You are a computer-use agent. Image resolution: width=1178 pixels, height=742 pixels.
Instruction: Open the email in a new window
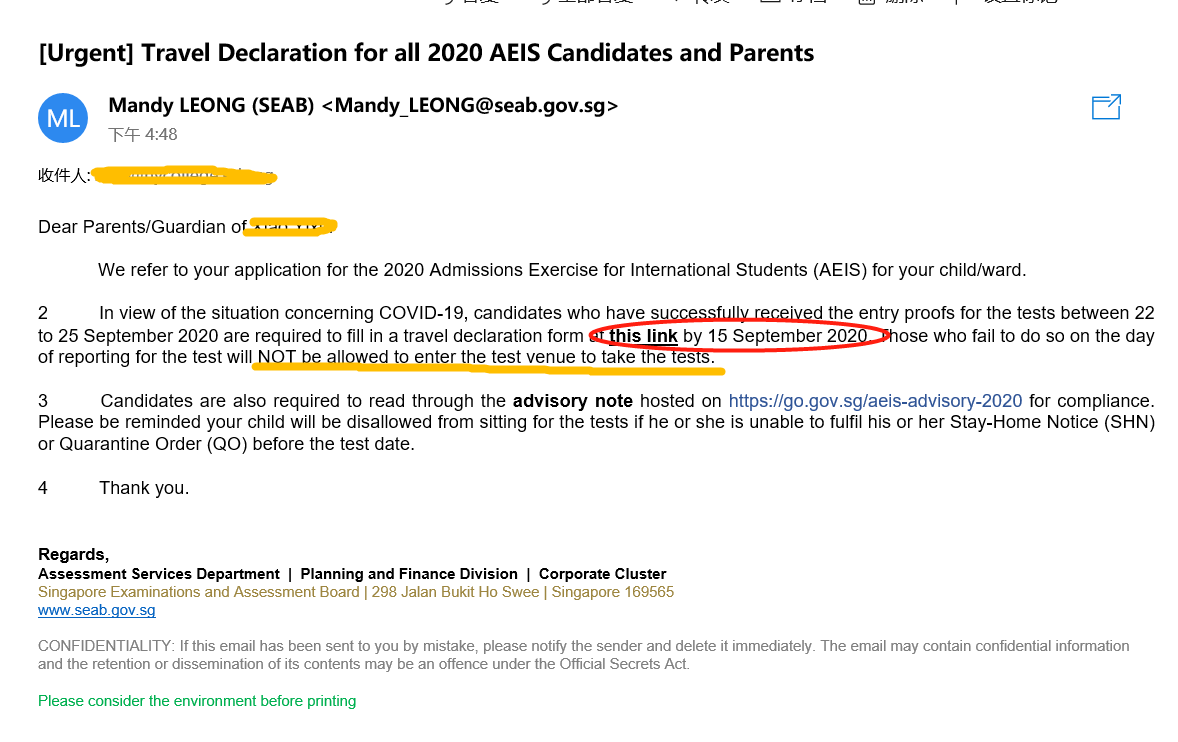coord(1106,107)
